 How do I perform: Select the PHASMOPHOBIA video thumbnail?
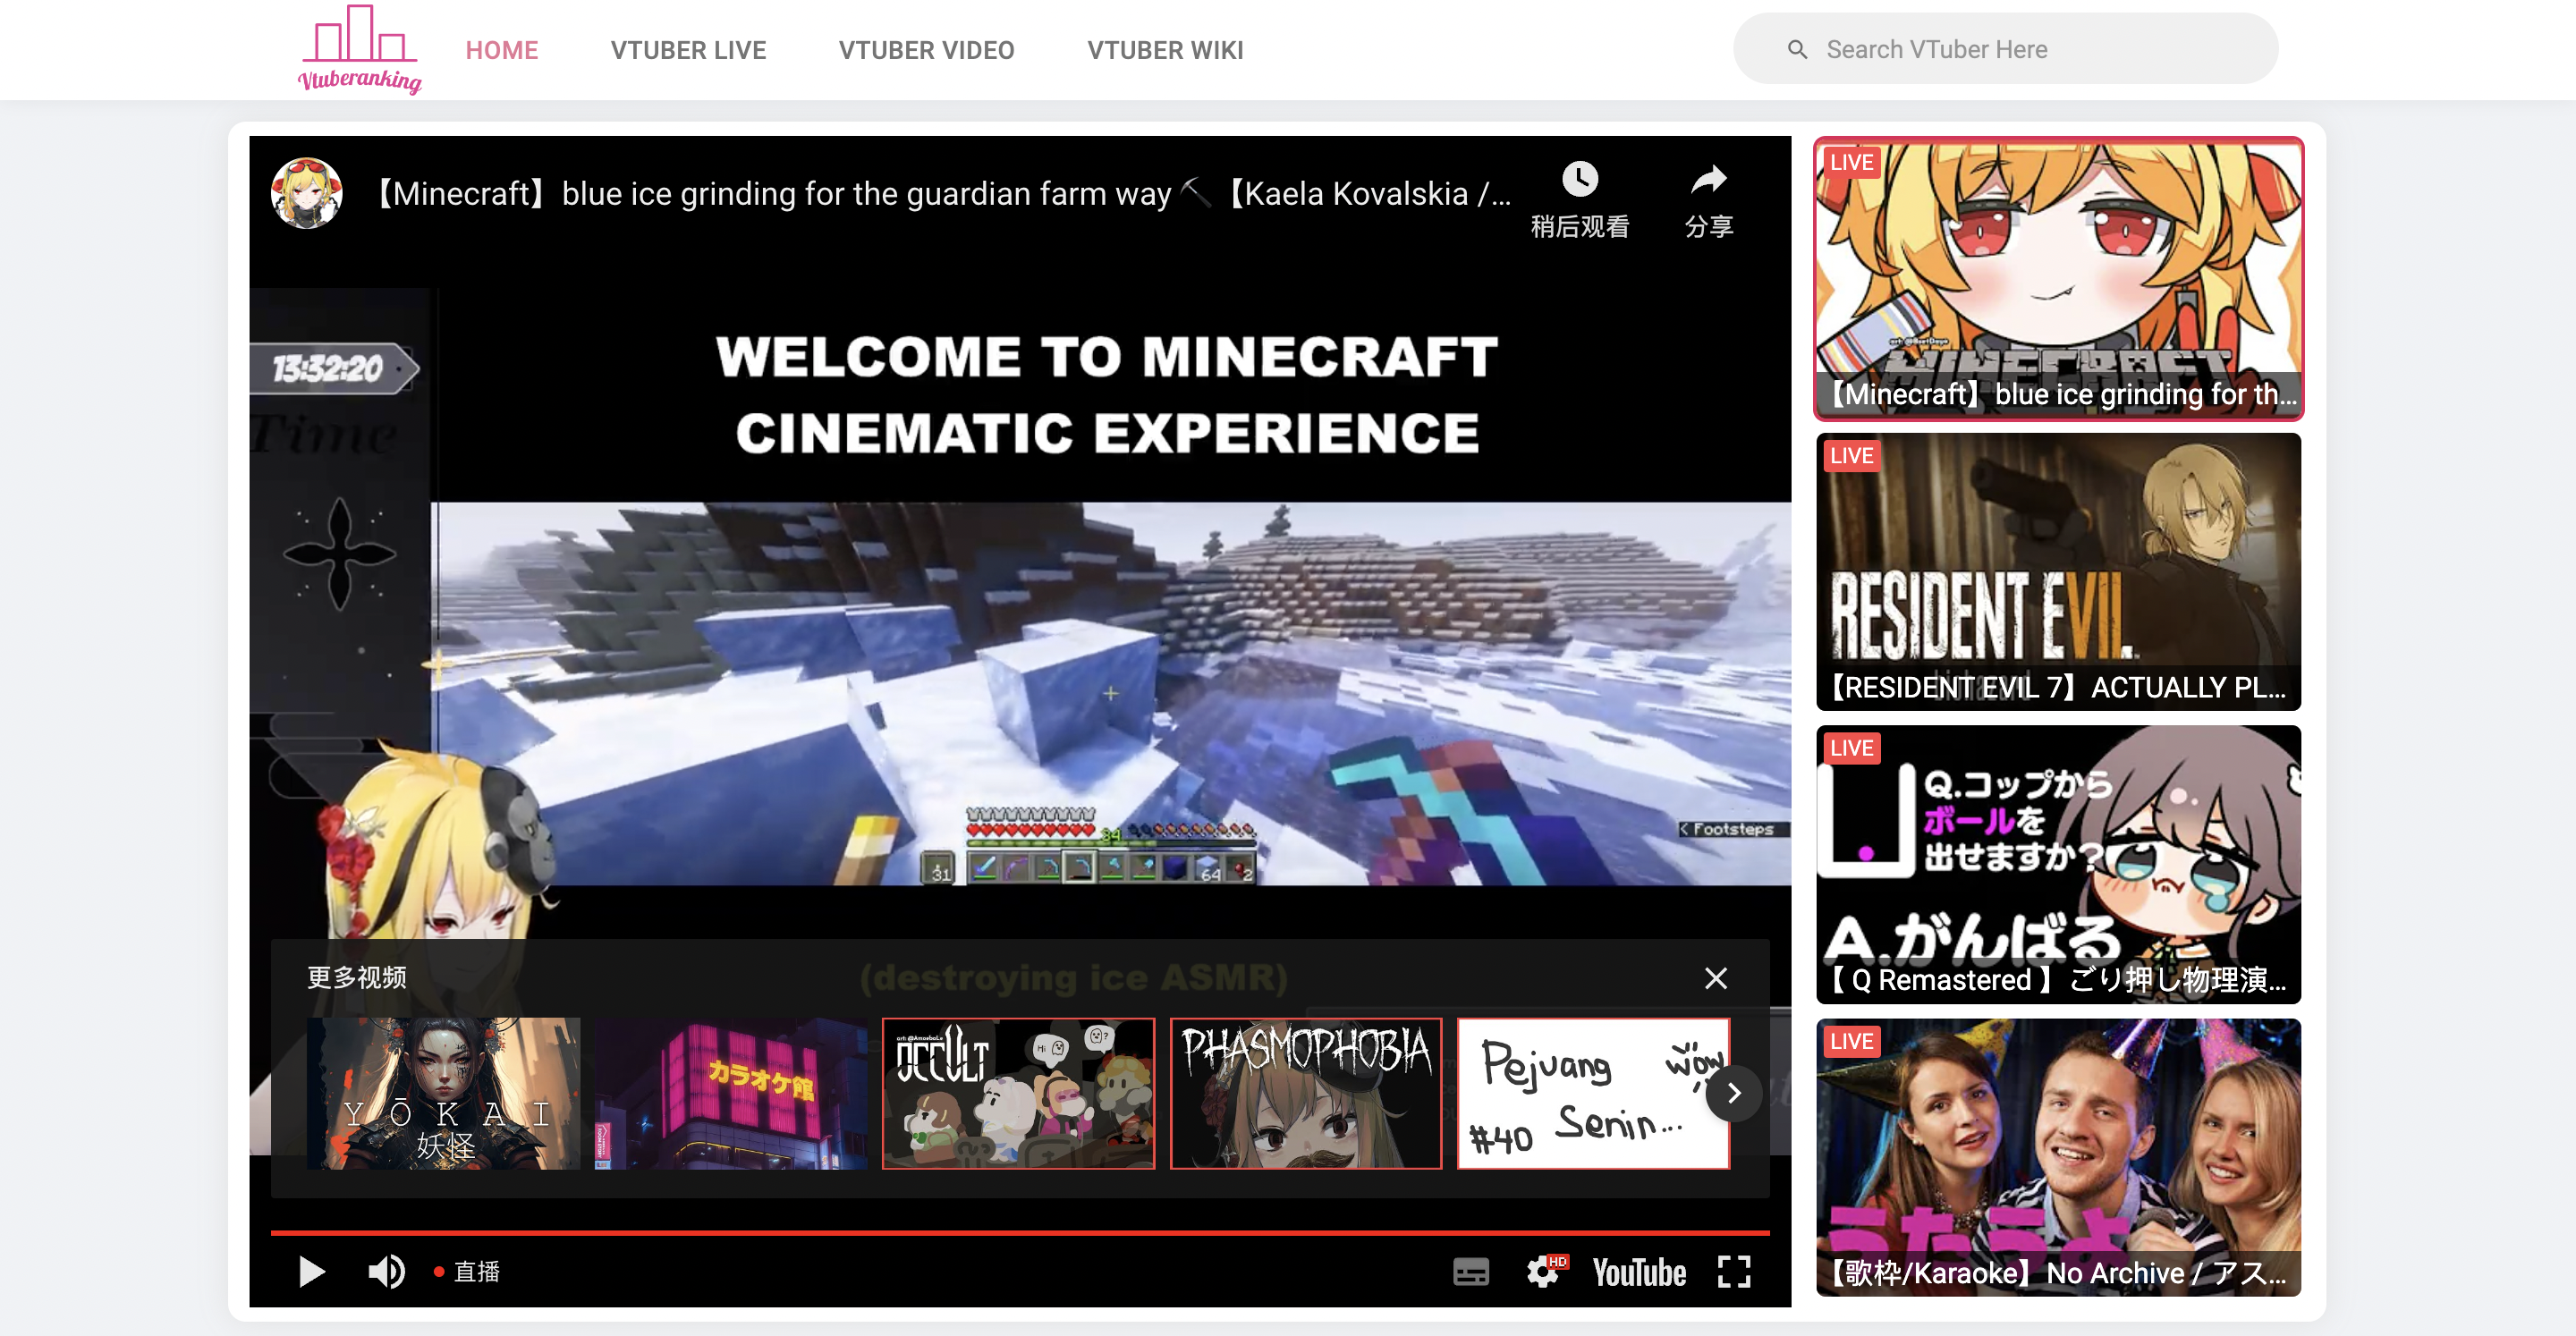(1306, 1093)
